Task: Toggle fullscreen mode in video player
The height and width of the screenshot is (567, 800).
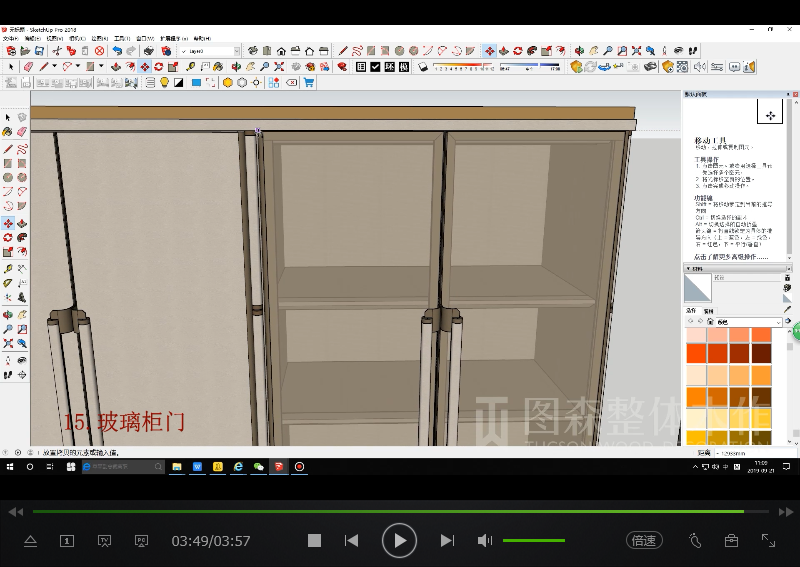Action: click(x=768, y=540)
